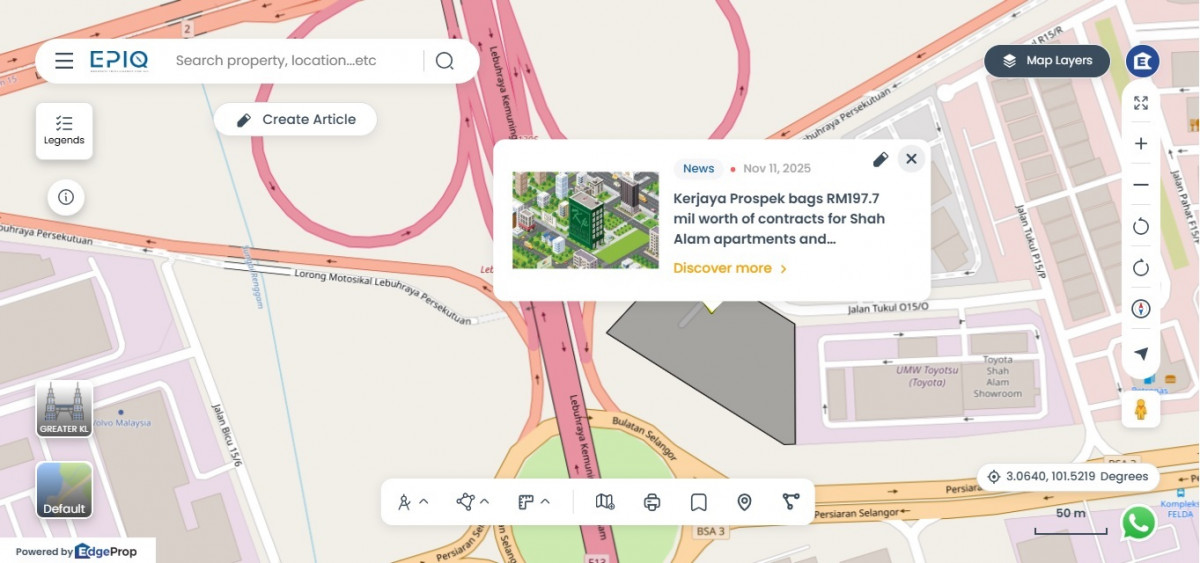Select the polygon shape tool
1200x563 pixels.
click(465, 502)
